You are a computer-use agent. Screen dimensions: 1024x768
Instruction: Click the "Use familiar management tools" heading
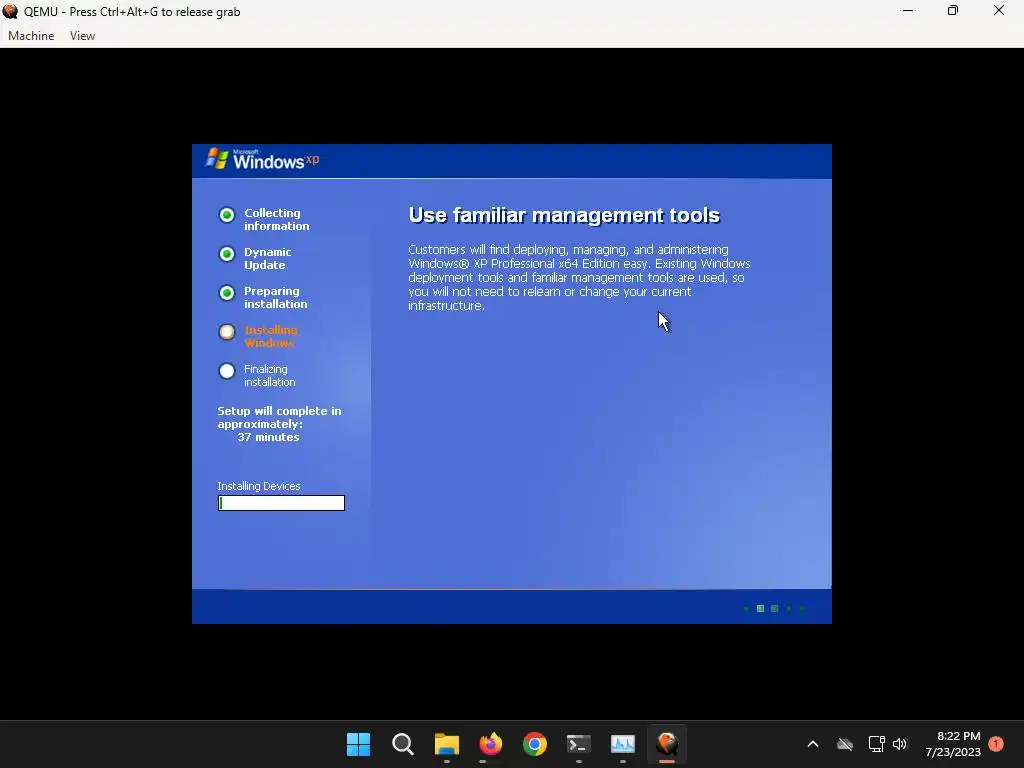click(564, 216)
